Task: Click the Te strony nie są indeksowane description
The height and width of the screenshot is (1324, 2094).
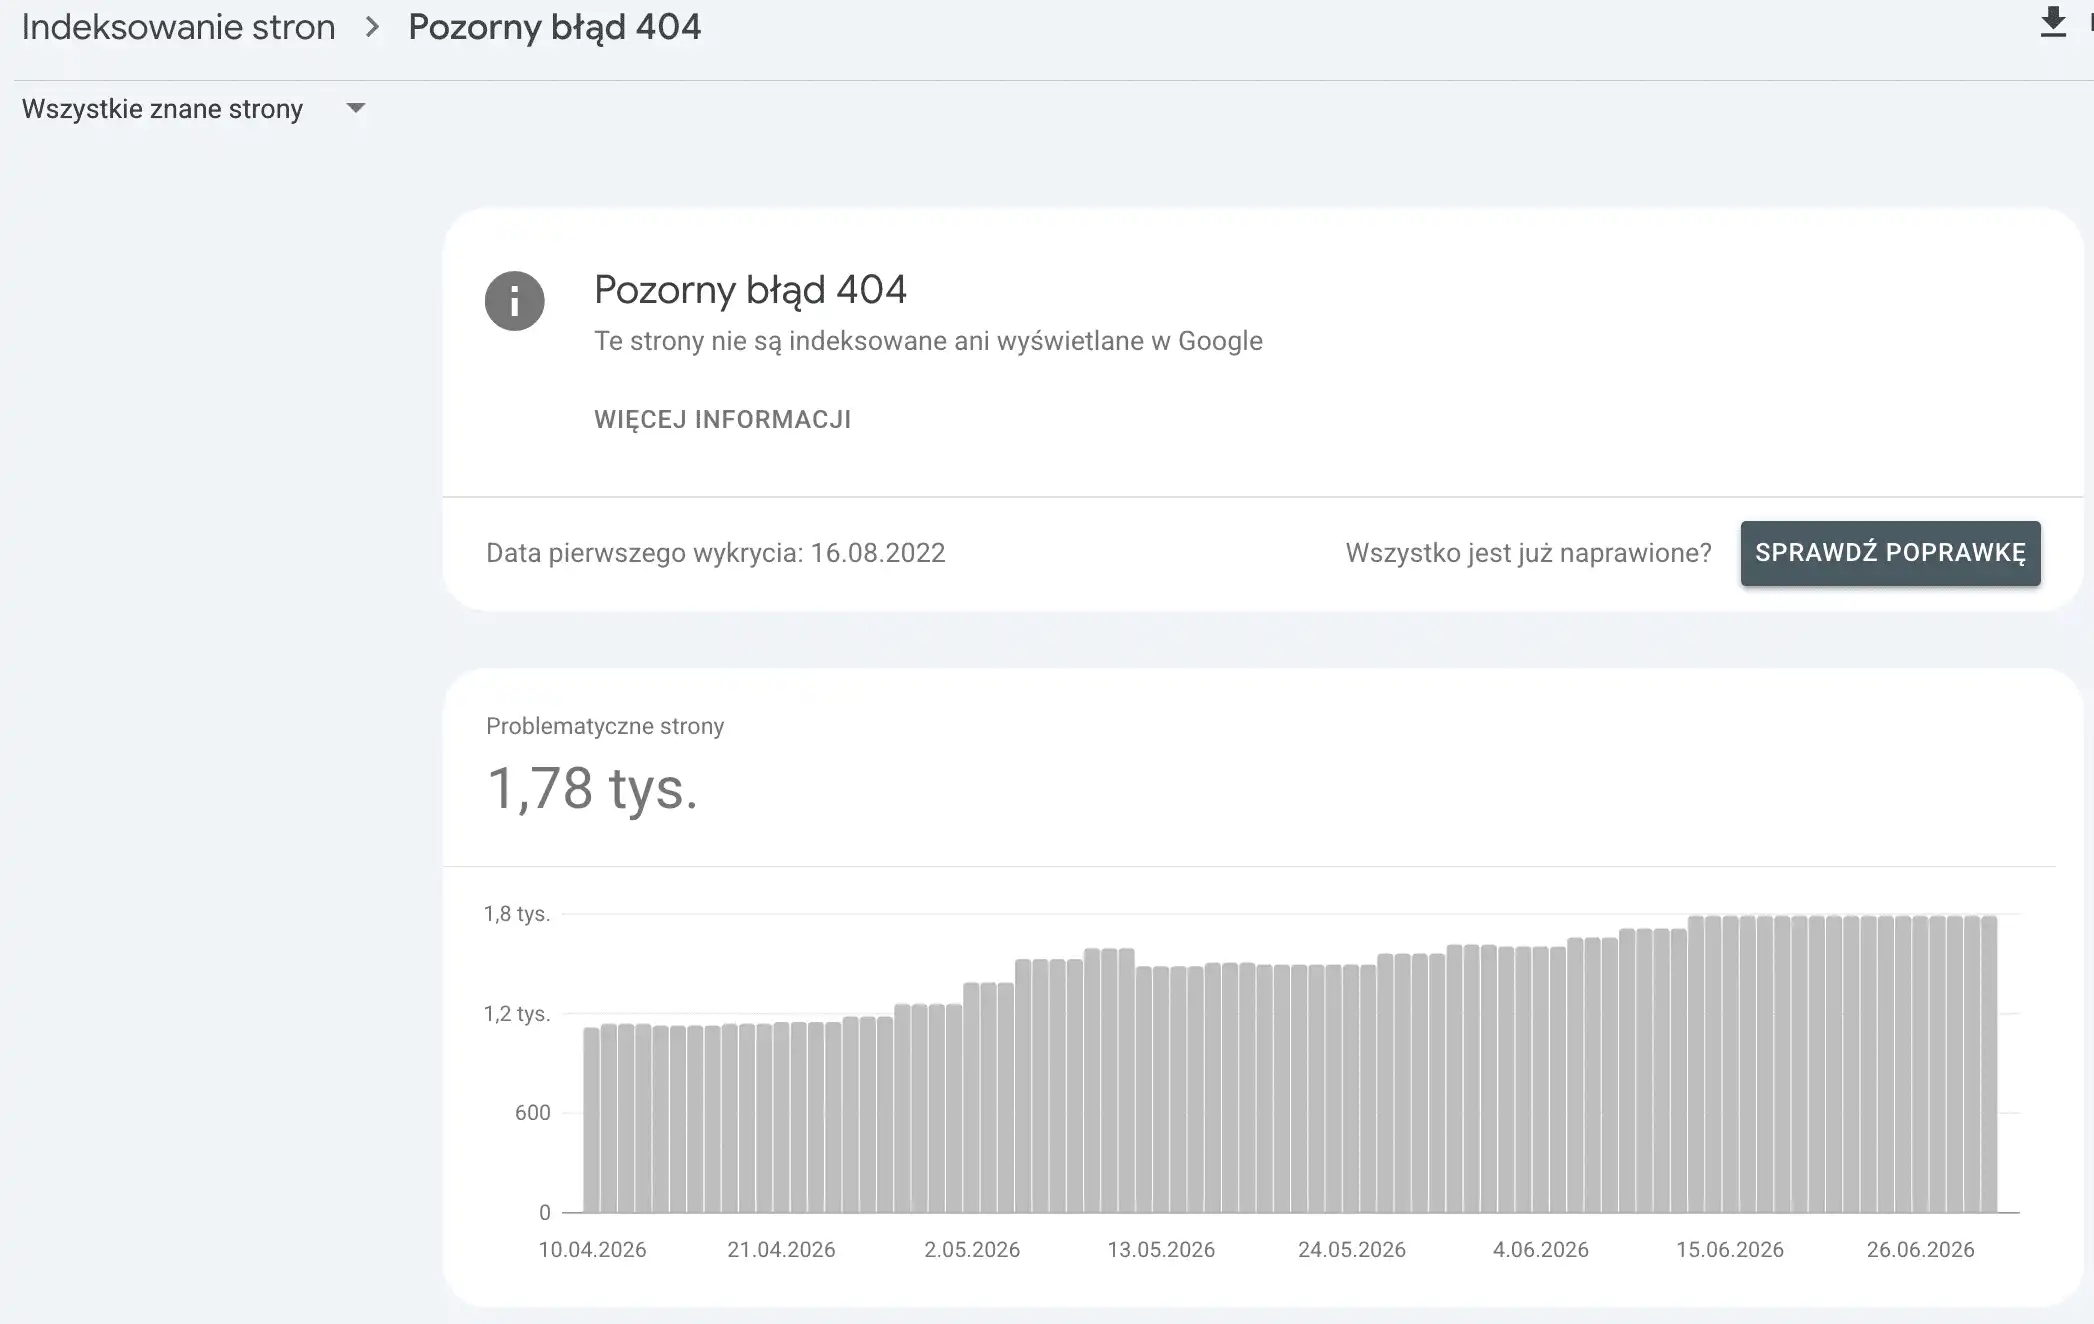Action: tap(928, 341)
